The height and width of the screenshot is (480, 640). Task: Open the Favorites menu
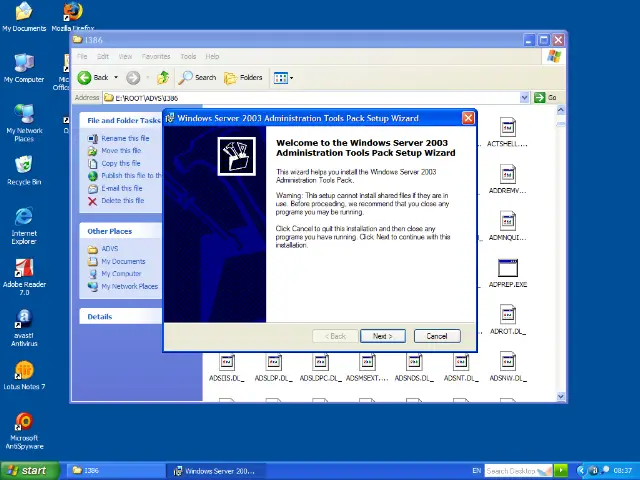[x=156, y=56]
